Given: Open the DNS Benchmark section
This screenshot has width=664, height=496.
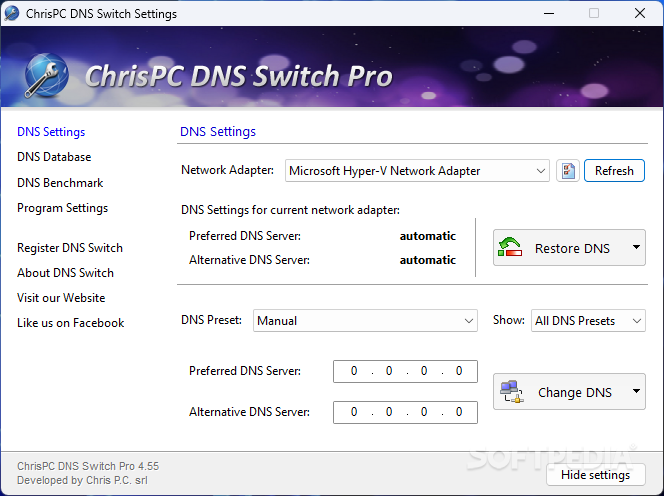Looking at the screenshot, I should (x=60, y=183).
